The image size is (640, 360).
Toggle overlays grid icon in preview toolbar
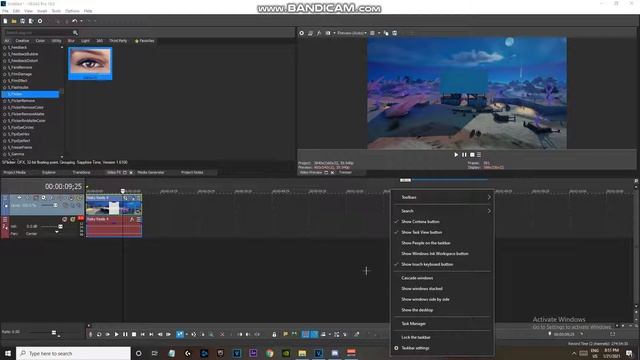coord(372,33)
